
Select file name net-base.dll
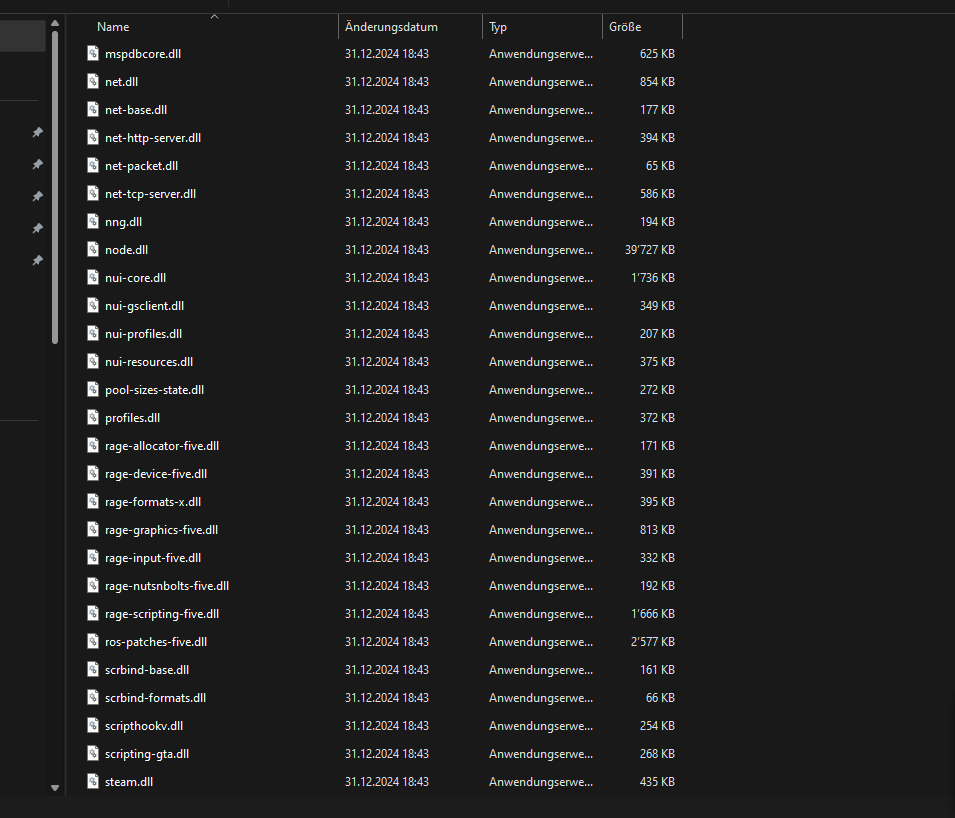[136, 110]
